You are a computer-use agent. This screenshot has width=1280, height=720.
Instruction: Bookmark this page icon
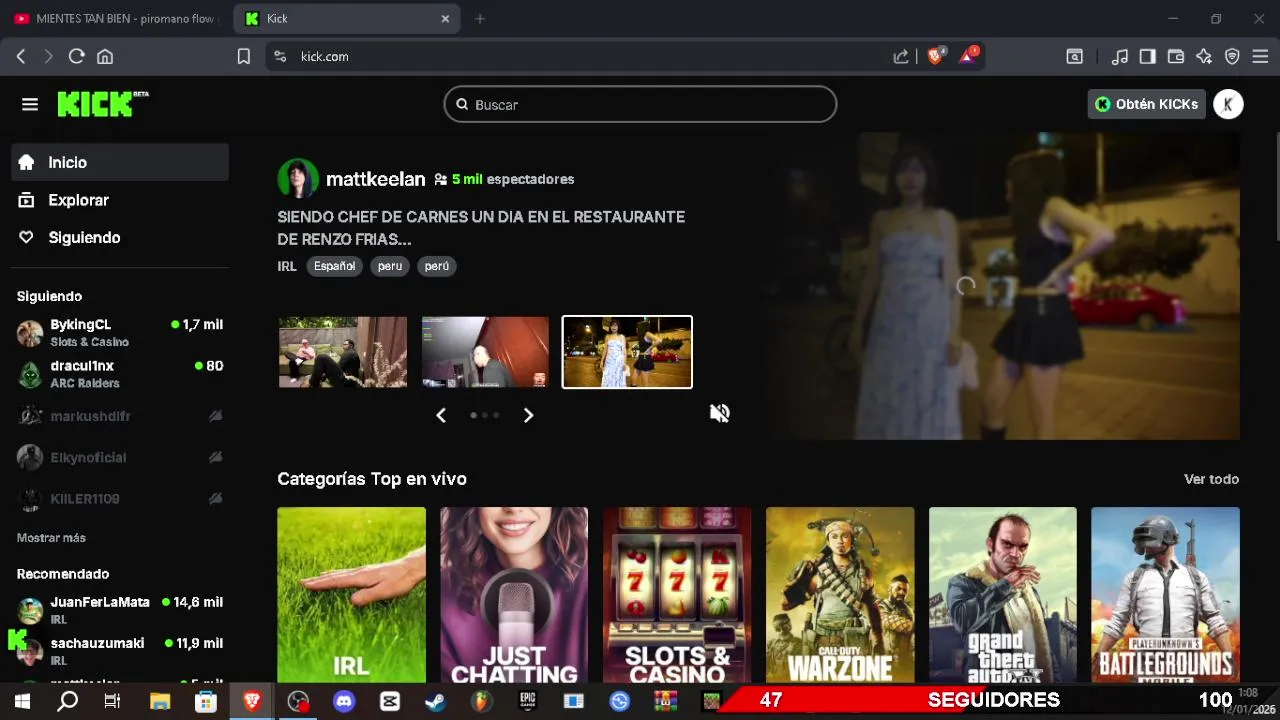click(243, 57)
